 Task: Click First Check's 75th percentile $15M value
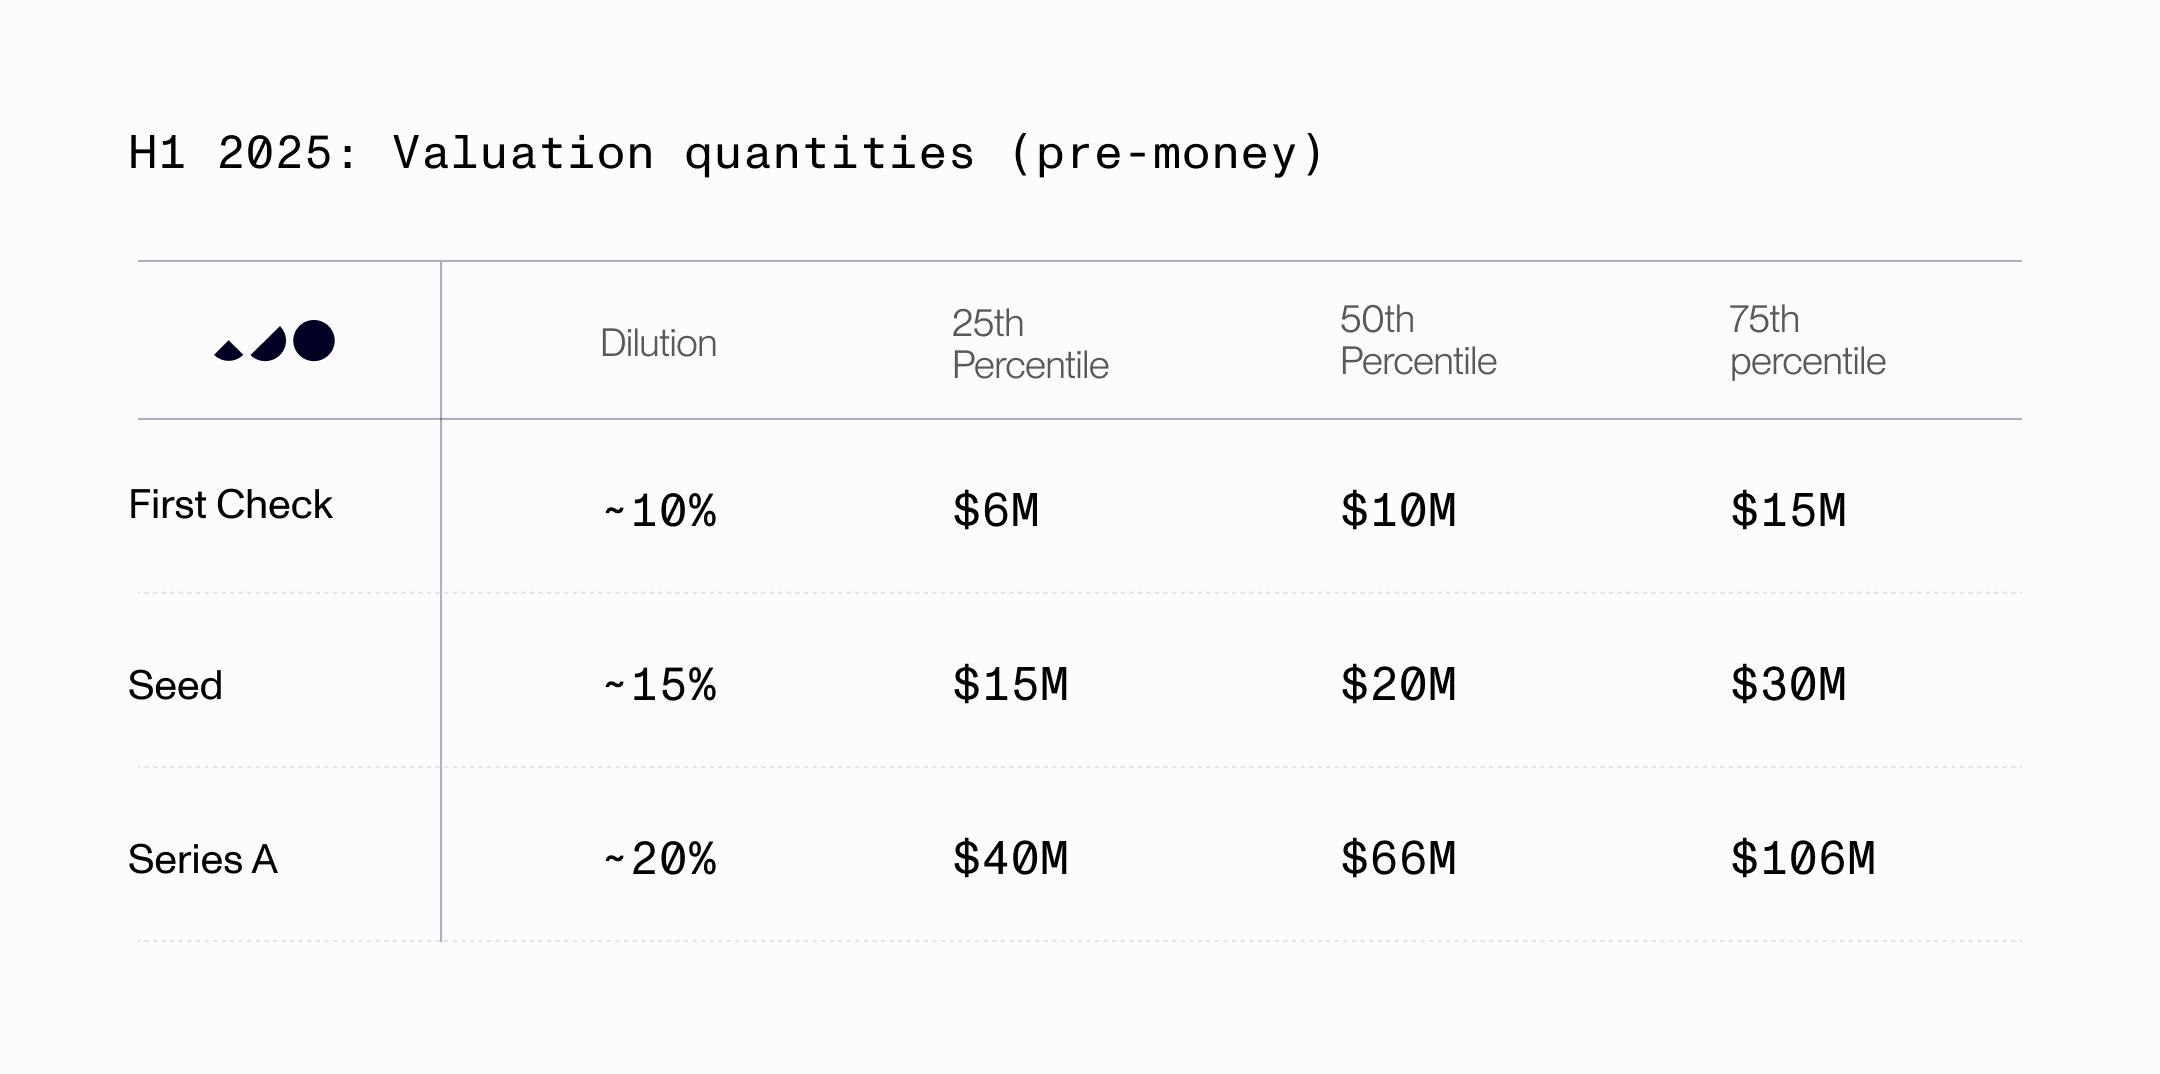(1788, 511)
